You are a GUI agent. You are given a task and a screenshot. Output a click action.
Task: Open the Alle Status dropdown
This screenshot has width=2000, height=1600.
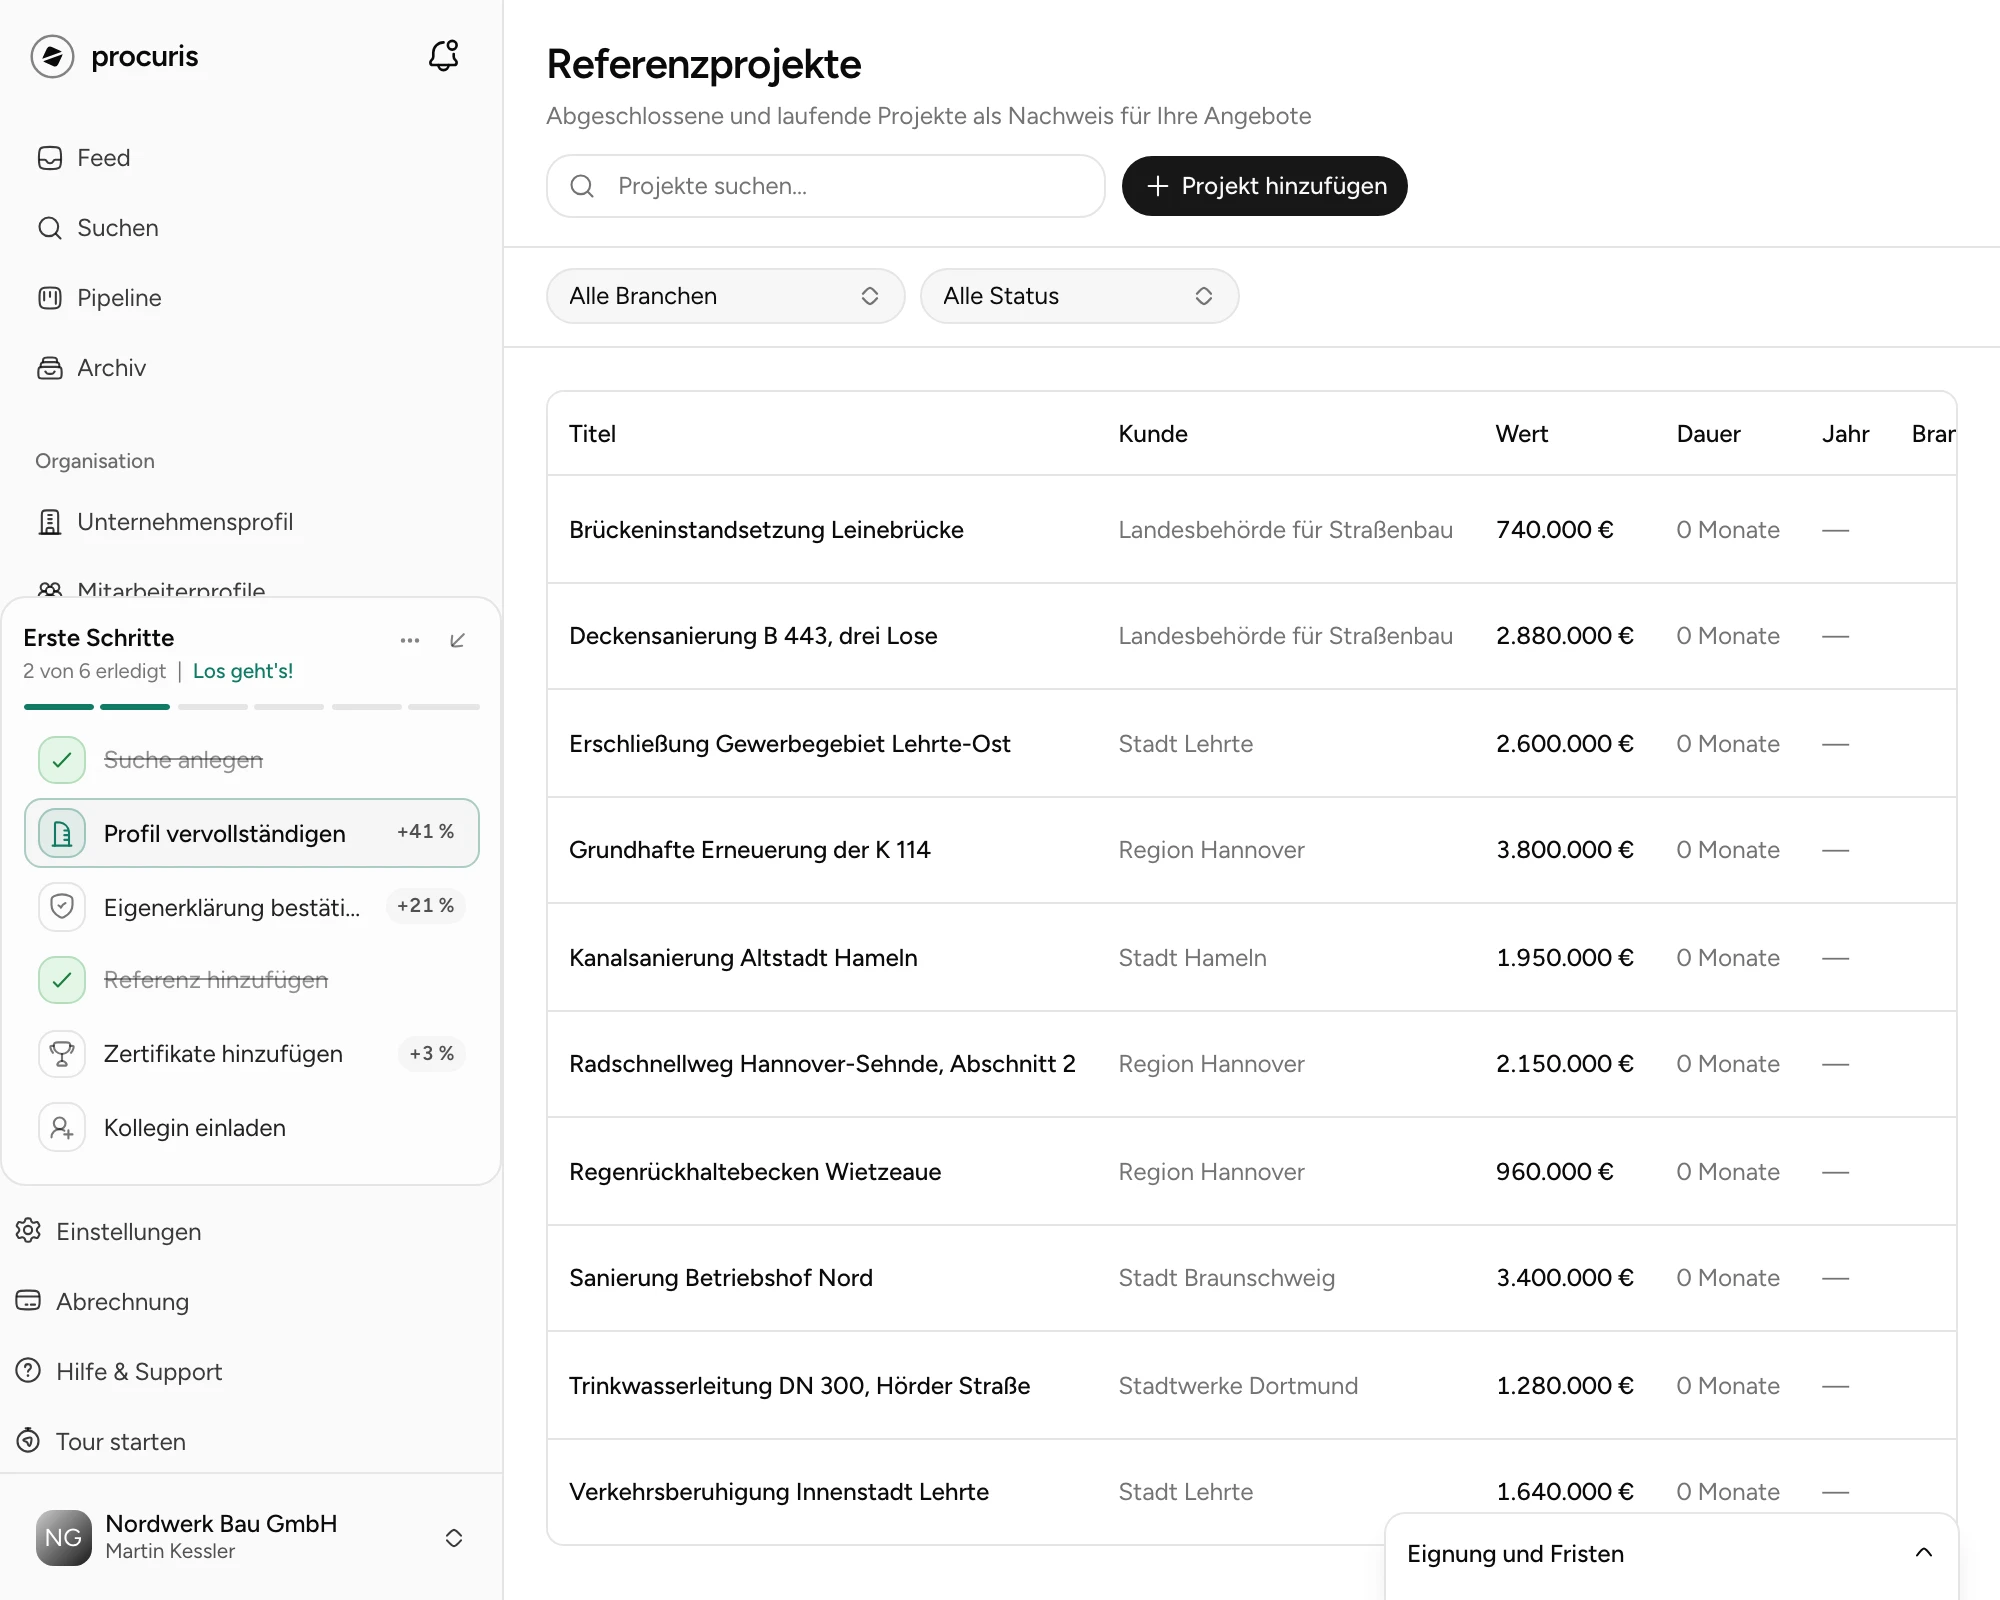[1079, 296]
